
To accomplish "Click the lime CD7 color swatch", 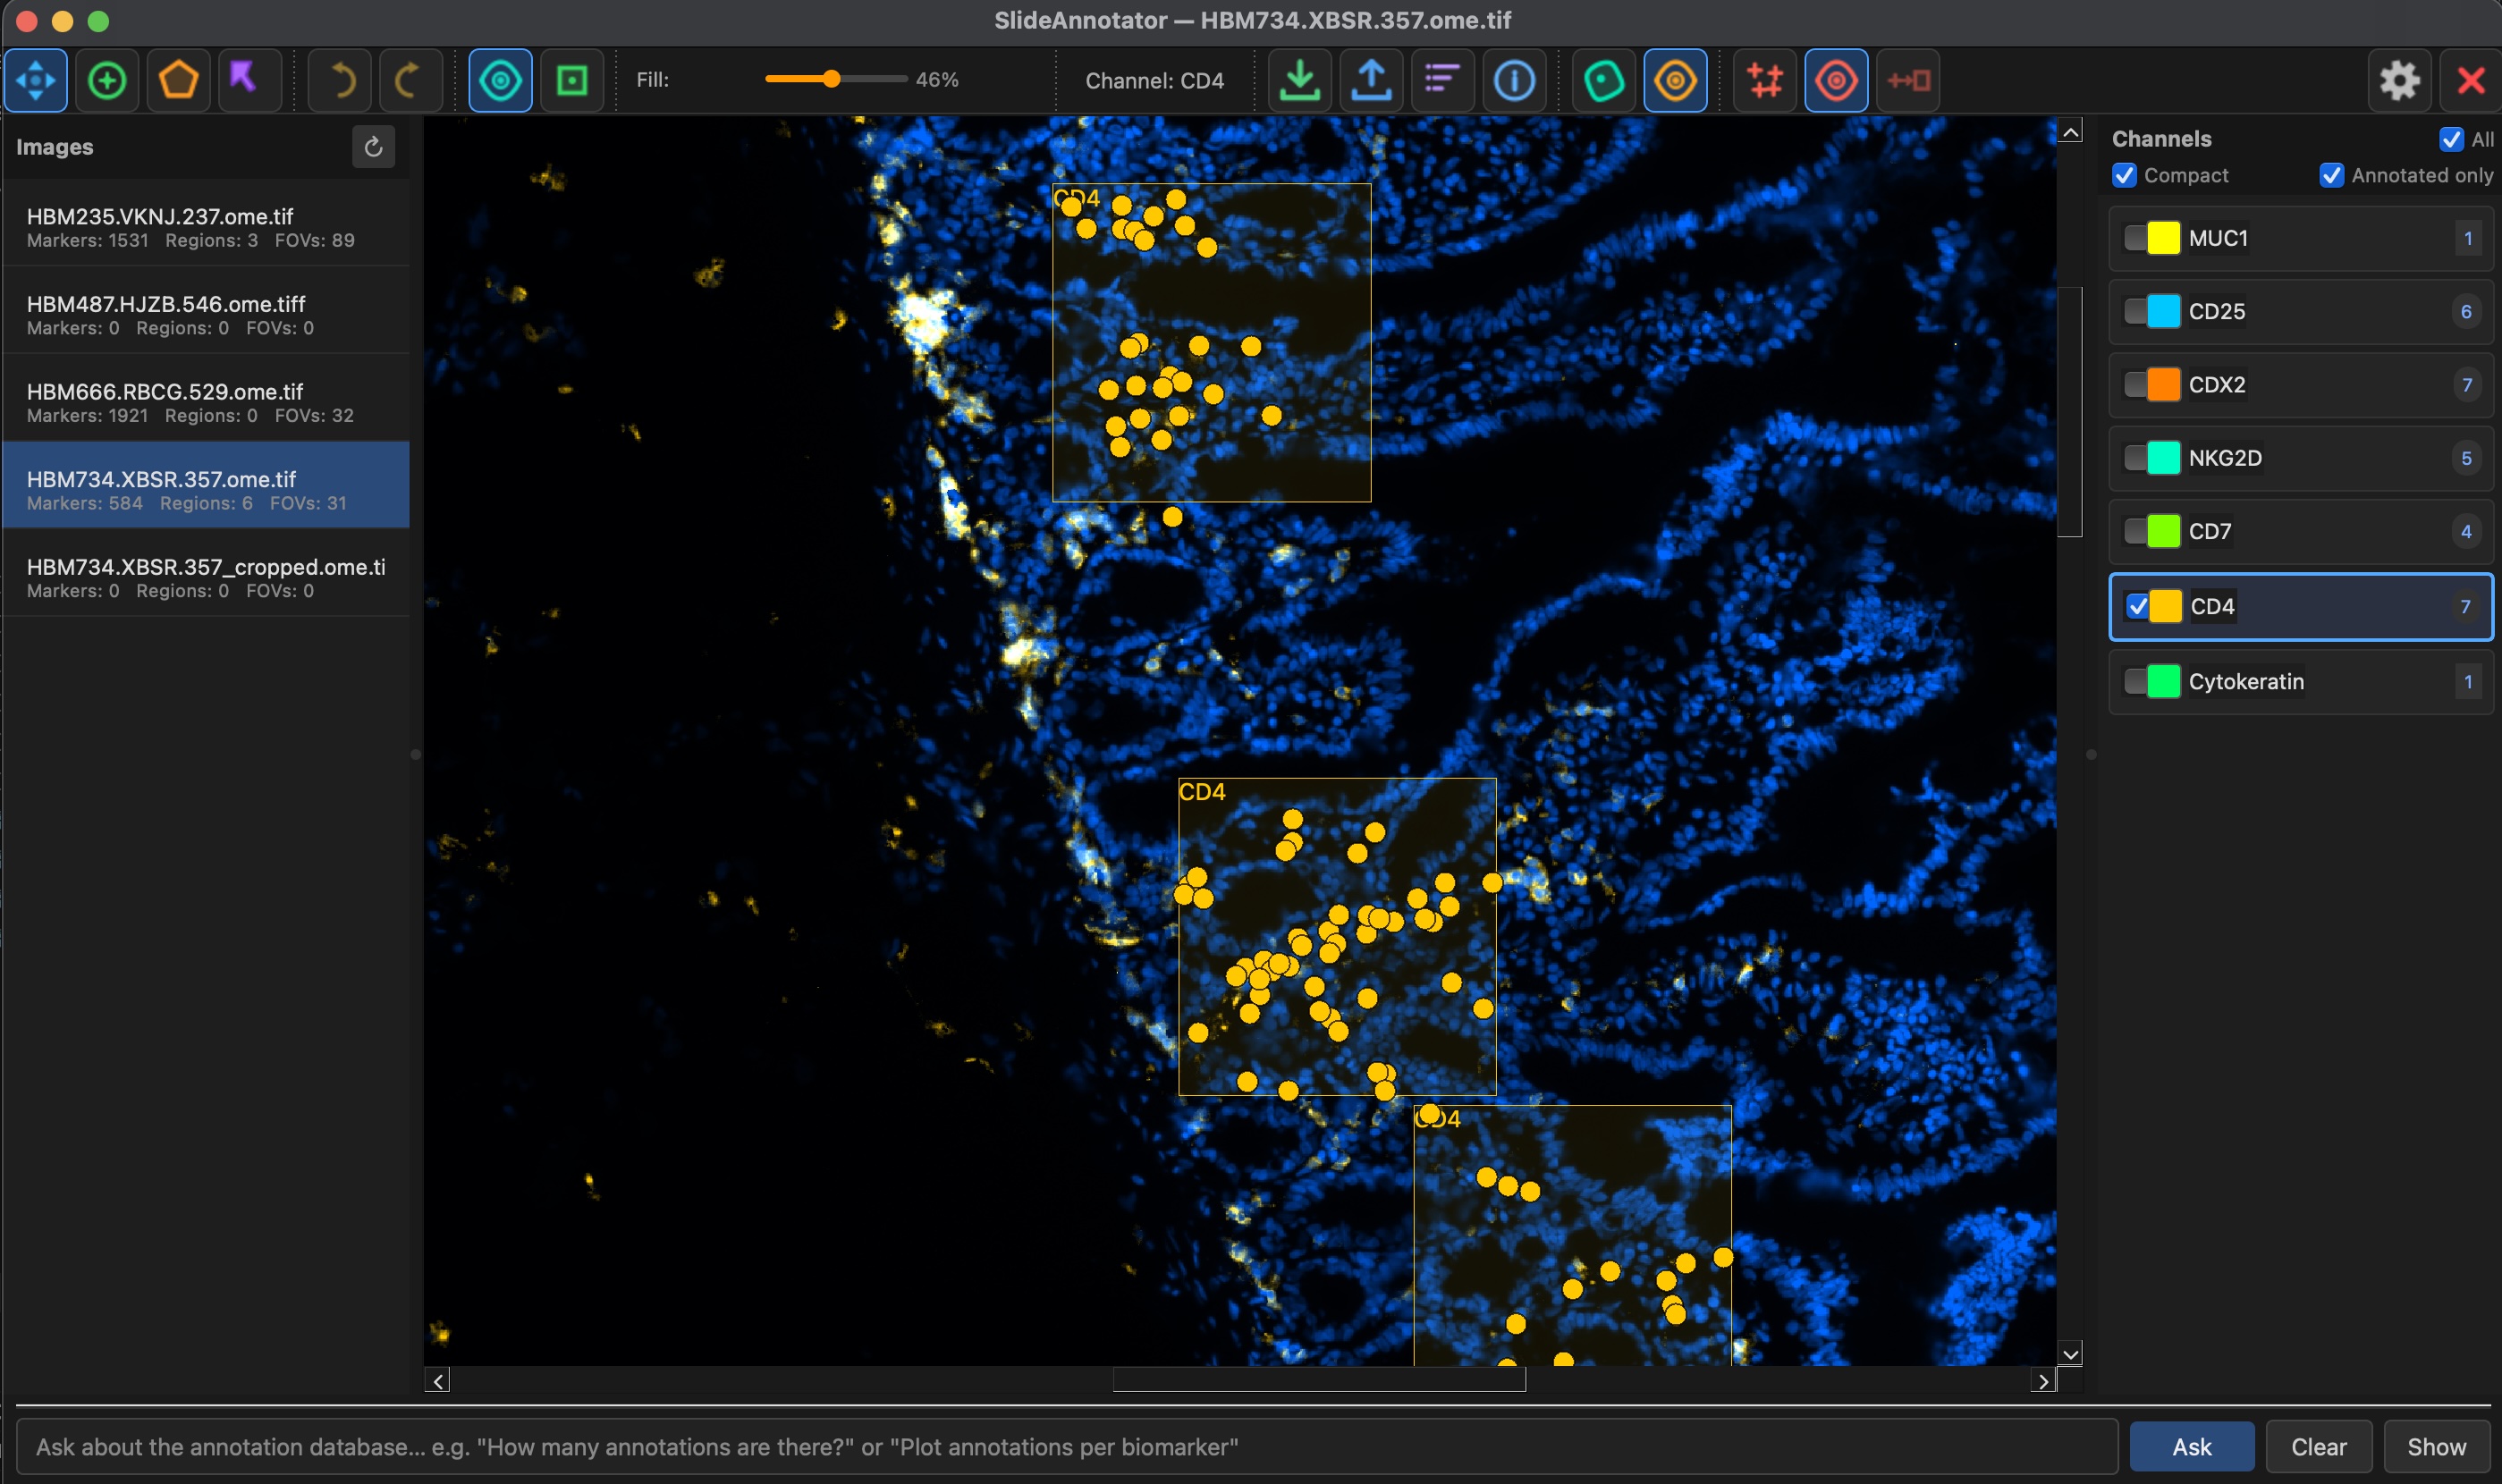I will tap(2163, 530).
